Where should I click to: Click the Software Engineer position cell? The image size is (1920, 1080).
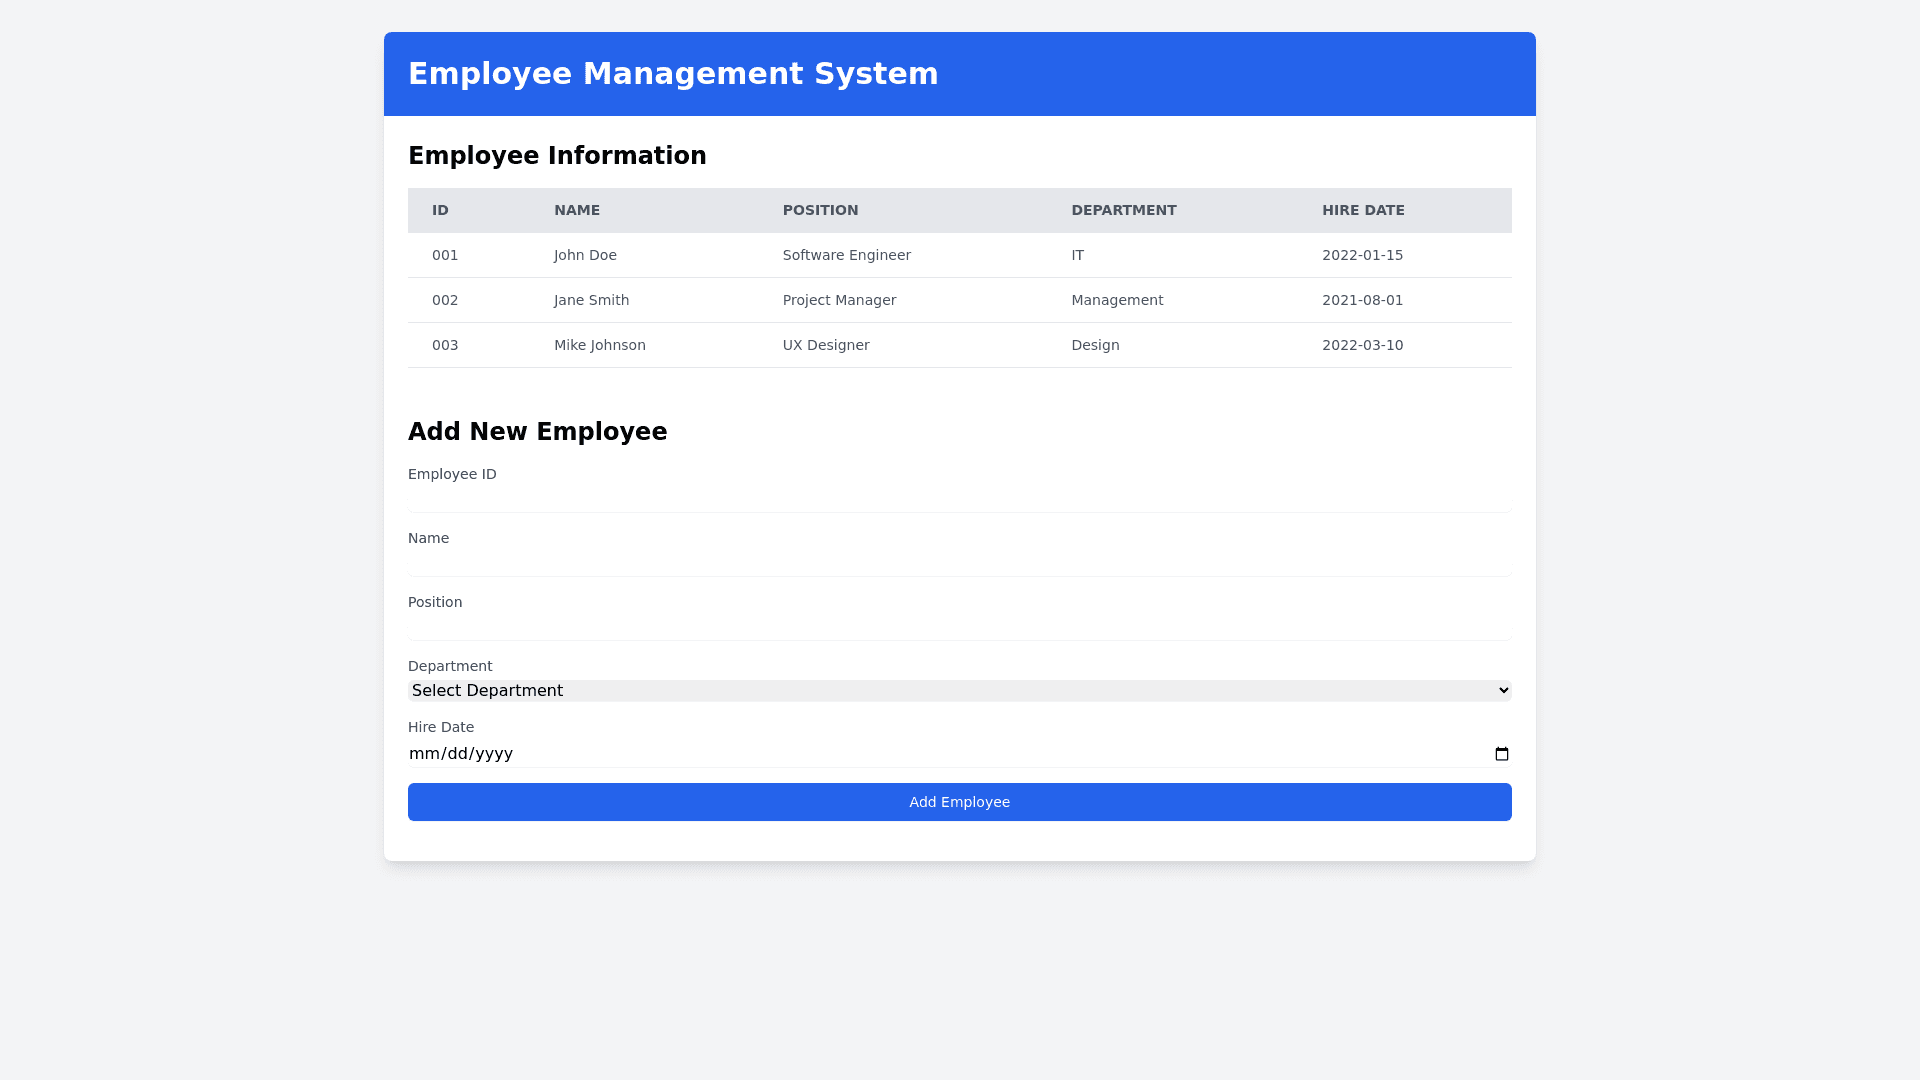coord(846,255)
